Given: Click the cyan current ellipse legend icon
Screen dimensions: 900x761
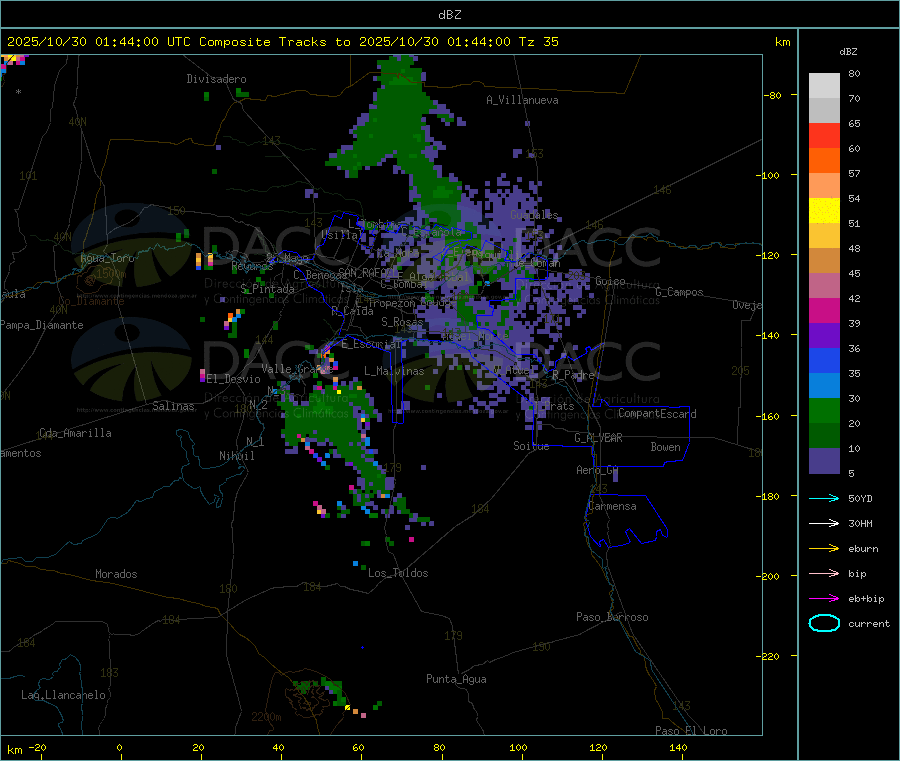Looking at the screenshot, I should [x=824, y=623].
